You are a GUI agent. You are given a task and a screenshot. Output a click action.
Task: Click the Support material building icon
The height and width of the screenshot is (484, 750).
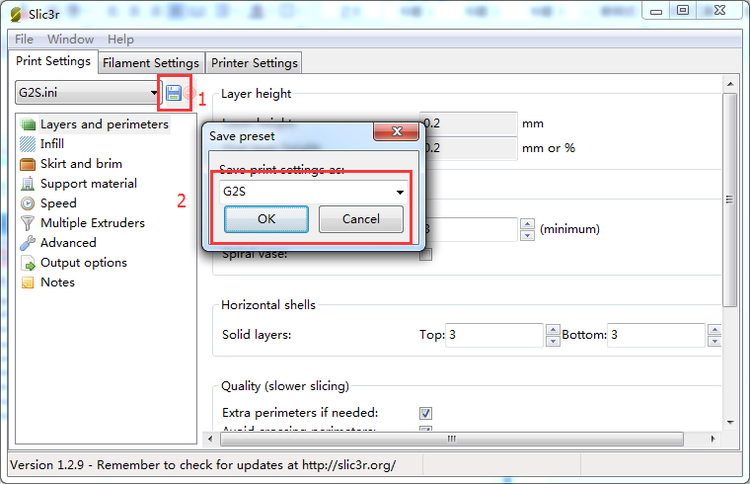[28, 184]
